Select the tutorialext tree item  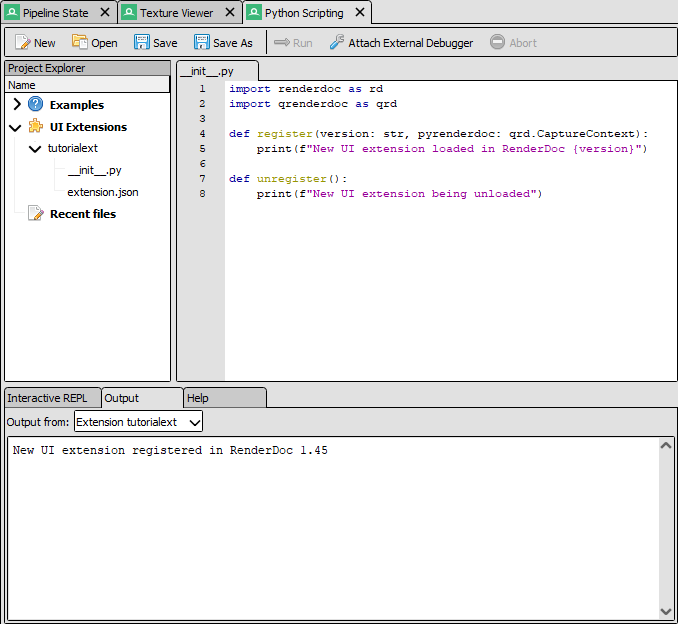click(73, 148)
